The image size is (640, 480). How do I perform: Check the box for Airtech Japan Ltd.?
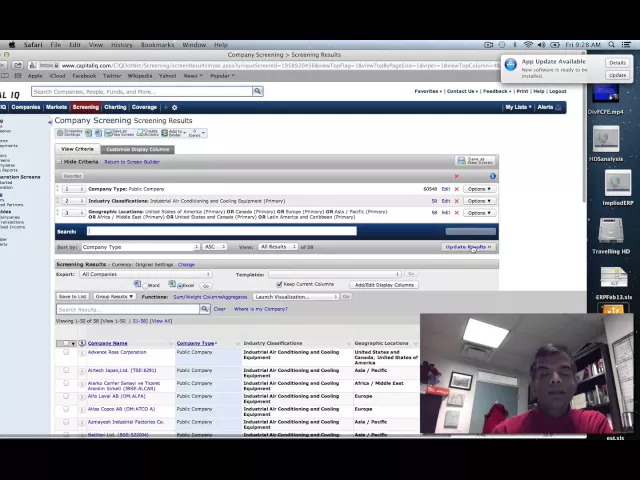pyautogui.click(x=66, y=370)
